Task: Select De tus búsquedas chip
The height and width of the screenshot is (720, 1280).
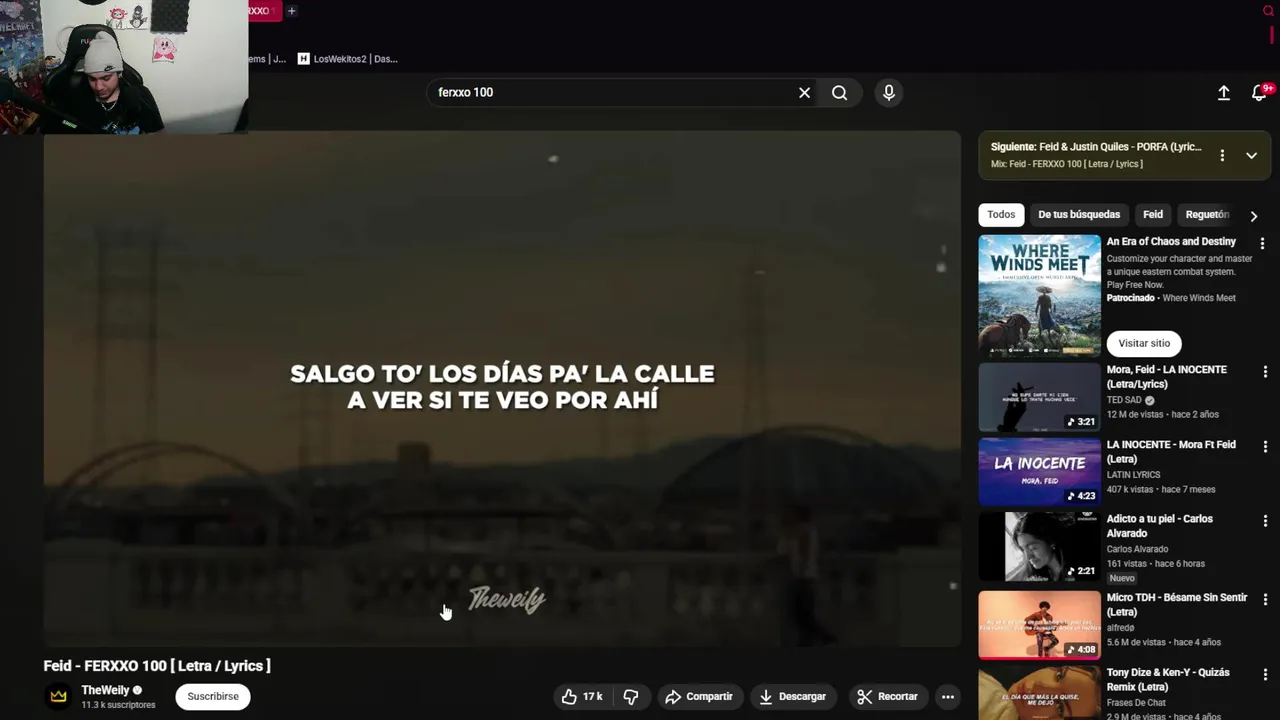Action: (x=1079, y=214)
